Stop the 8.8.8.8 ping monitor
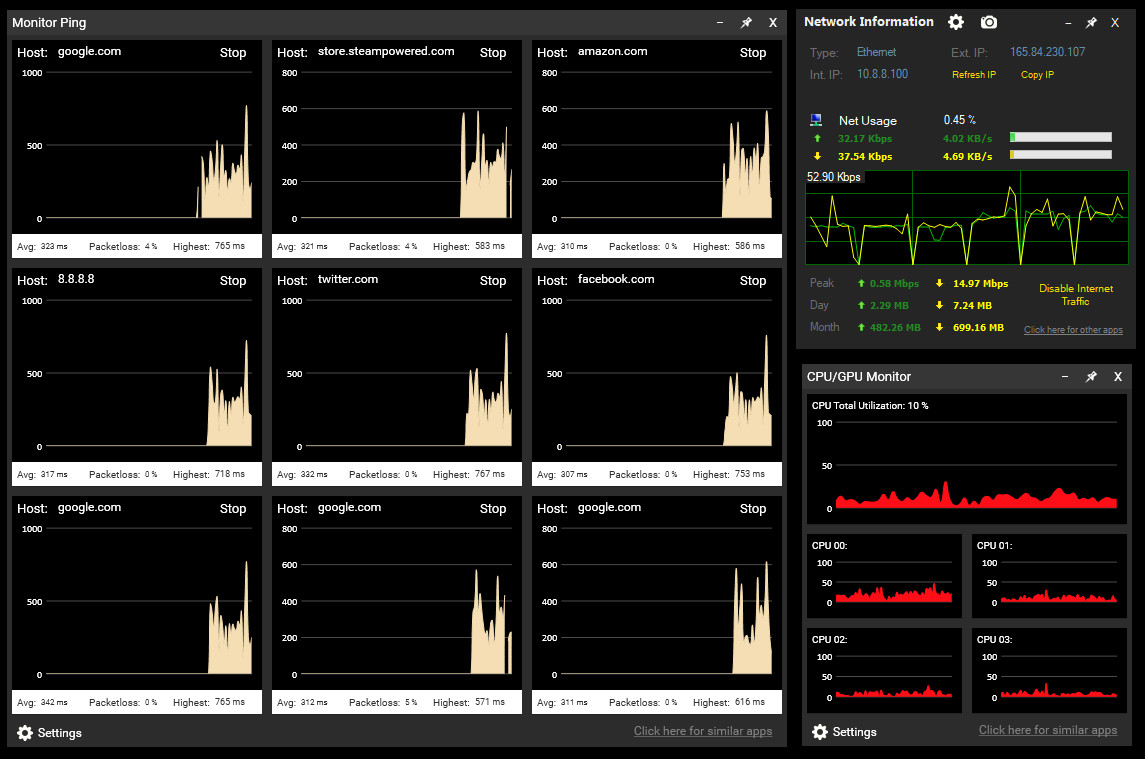This screenshot has height=759, width=1145. [233, 281]
